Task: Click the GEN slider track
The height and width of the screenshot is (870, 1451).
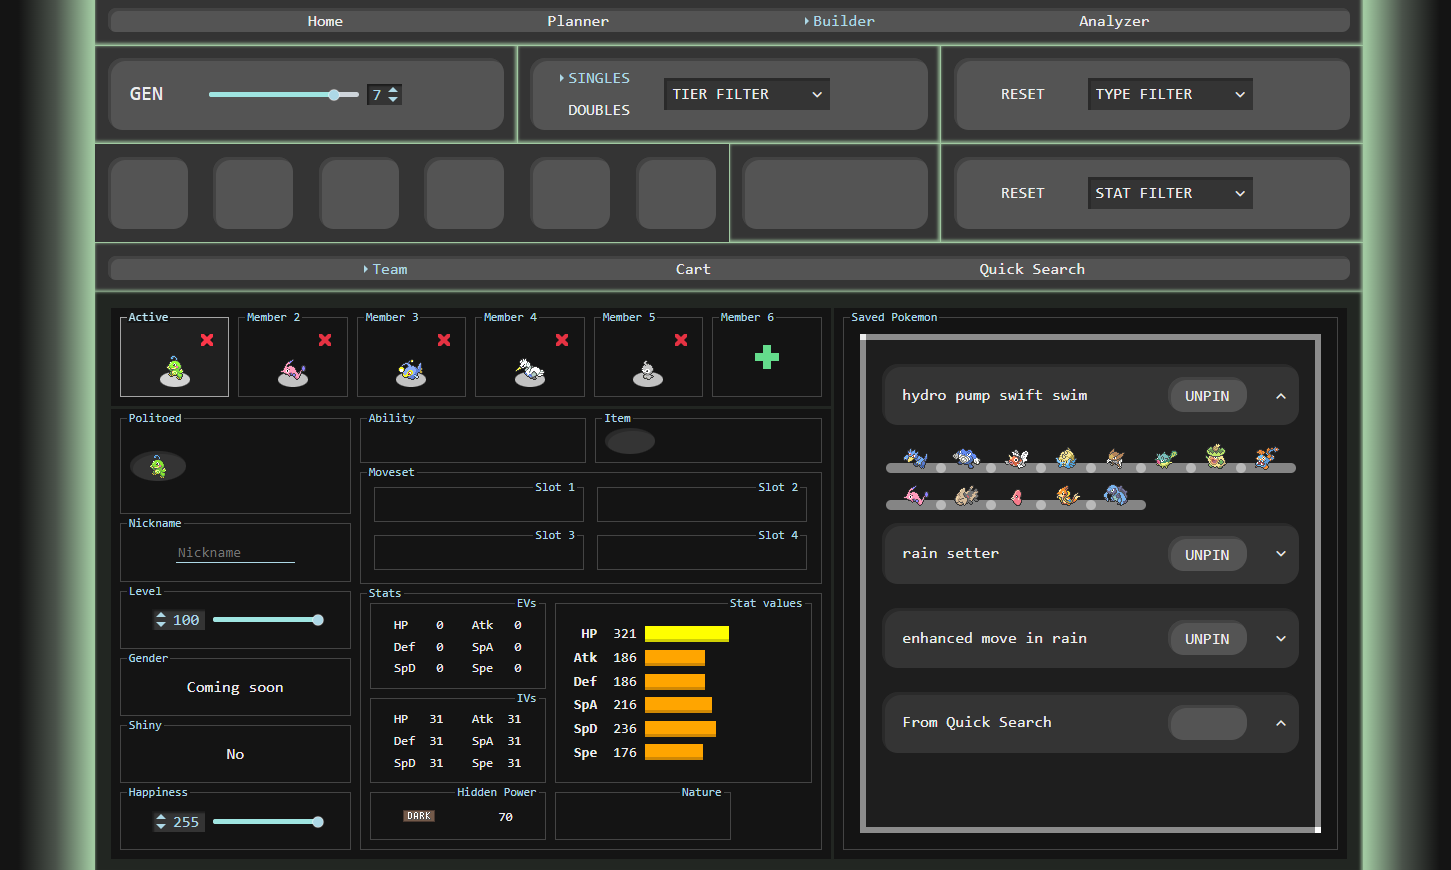Action: coord(284,95)
